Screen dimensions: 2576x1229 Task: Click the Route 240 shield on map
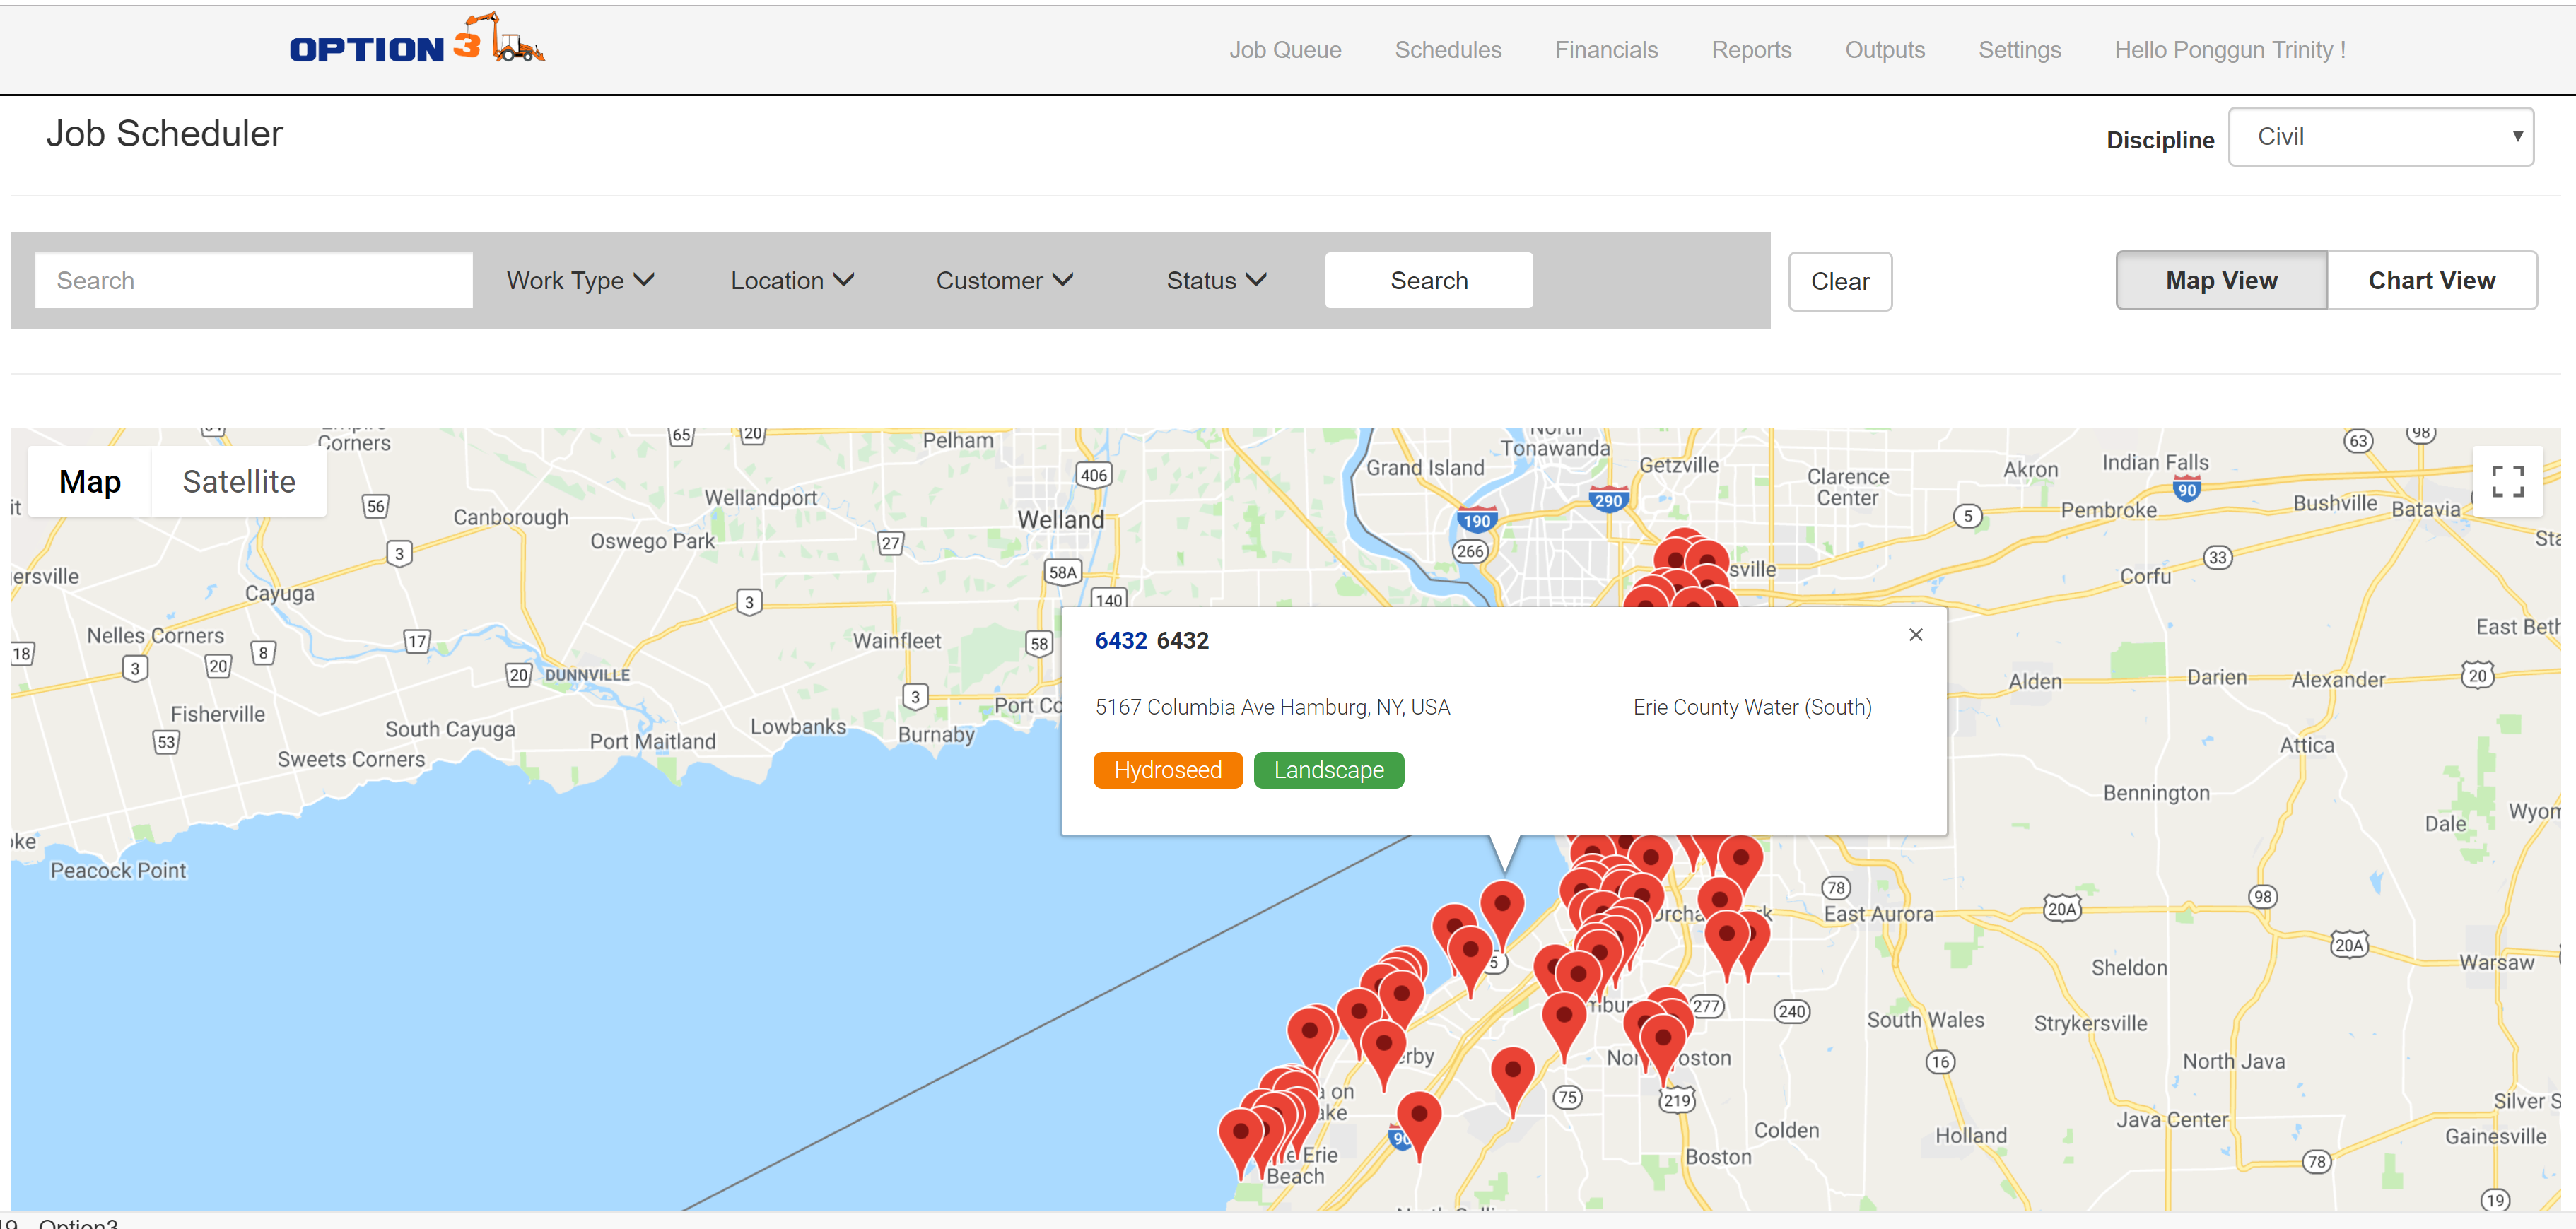[x=1791, y=1011]
